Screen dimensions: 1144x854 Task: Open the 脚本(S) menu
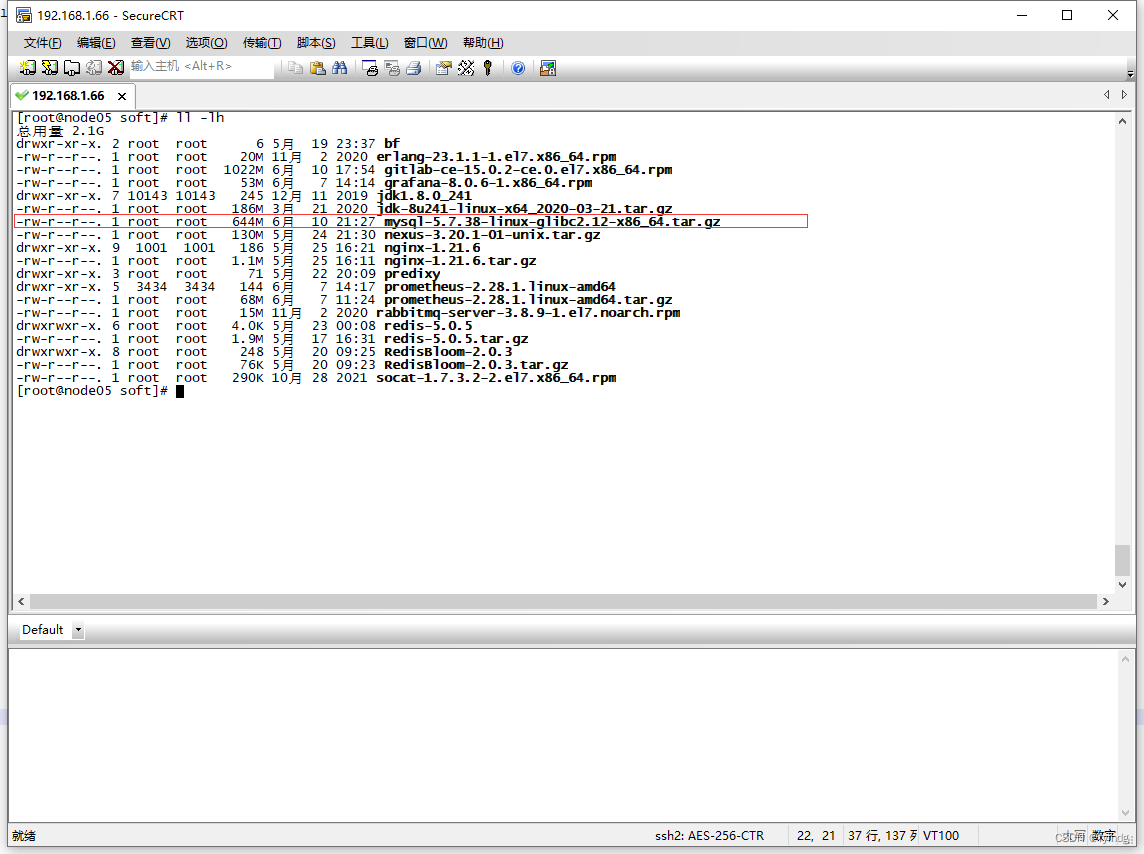(316, 43)
